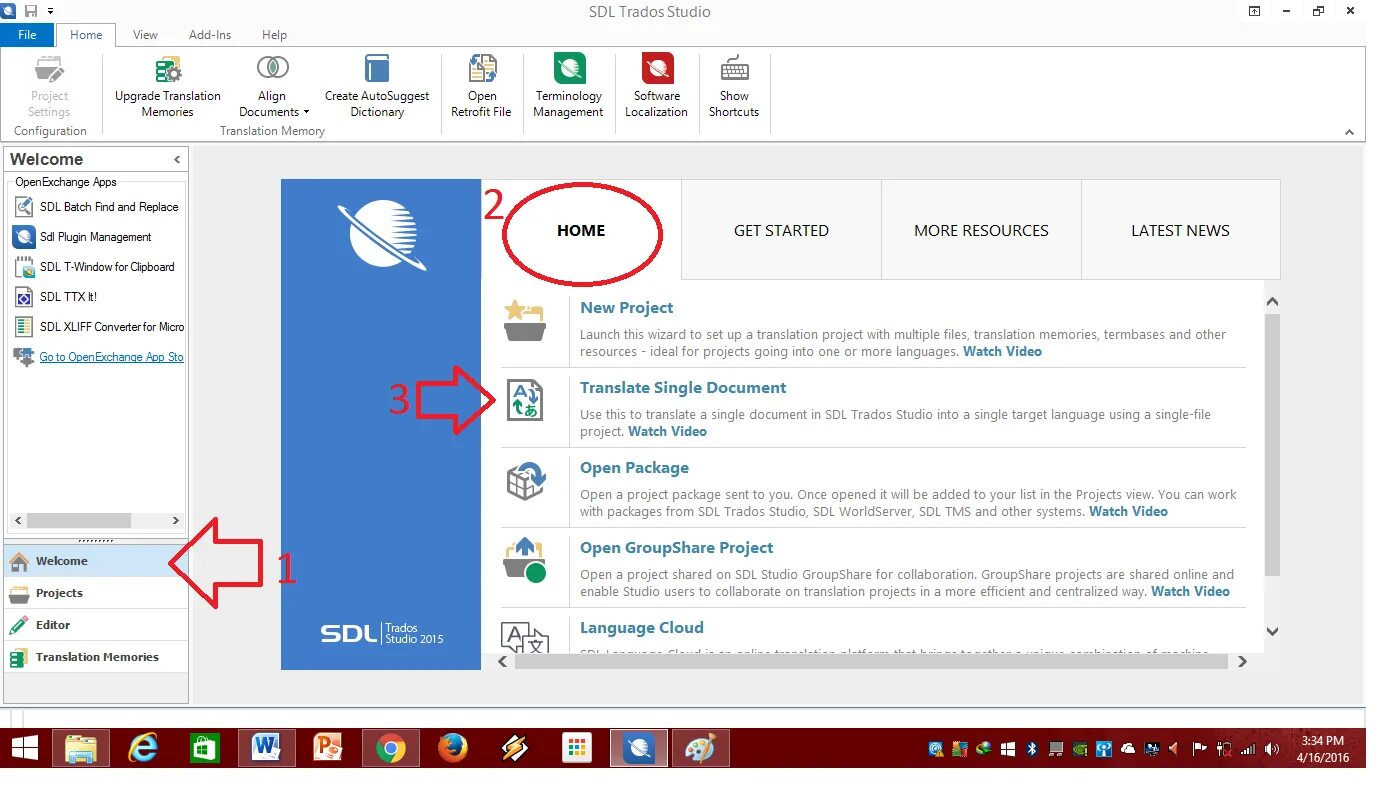Viewport: 1380px width, 794px height.
Task: Open Create AutoSuggest Dictionary tool
Action: (x=377, y=86)
